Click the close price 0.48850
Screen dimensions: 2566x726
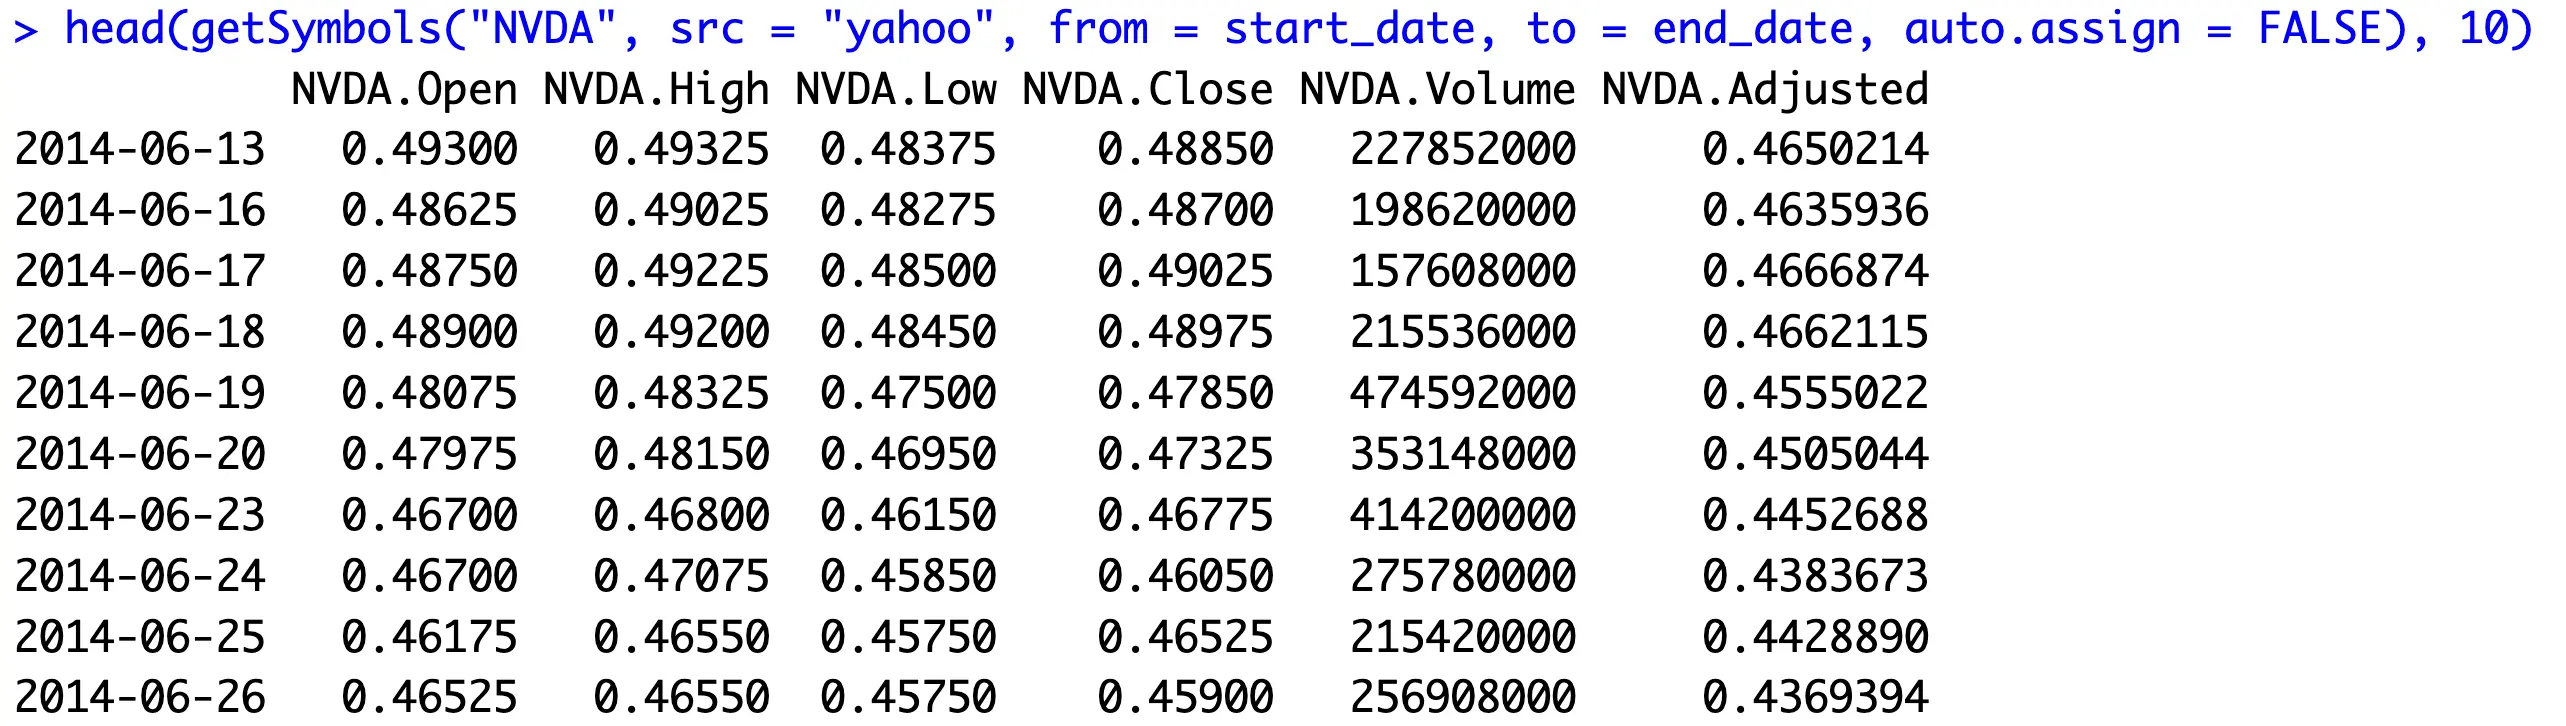pos(1186,149)
